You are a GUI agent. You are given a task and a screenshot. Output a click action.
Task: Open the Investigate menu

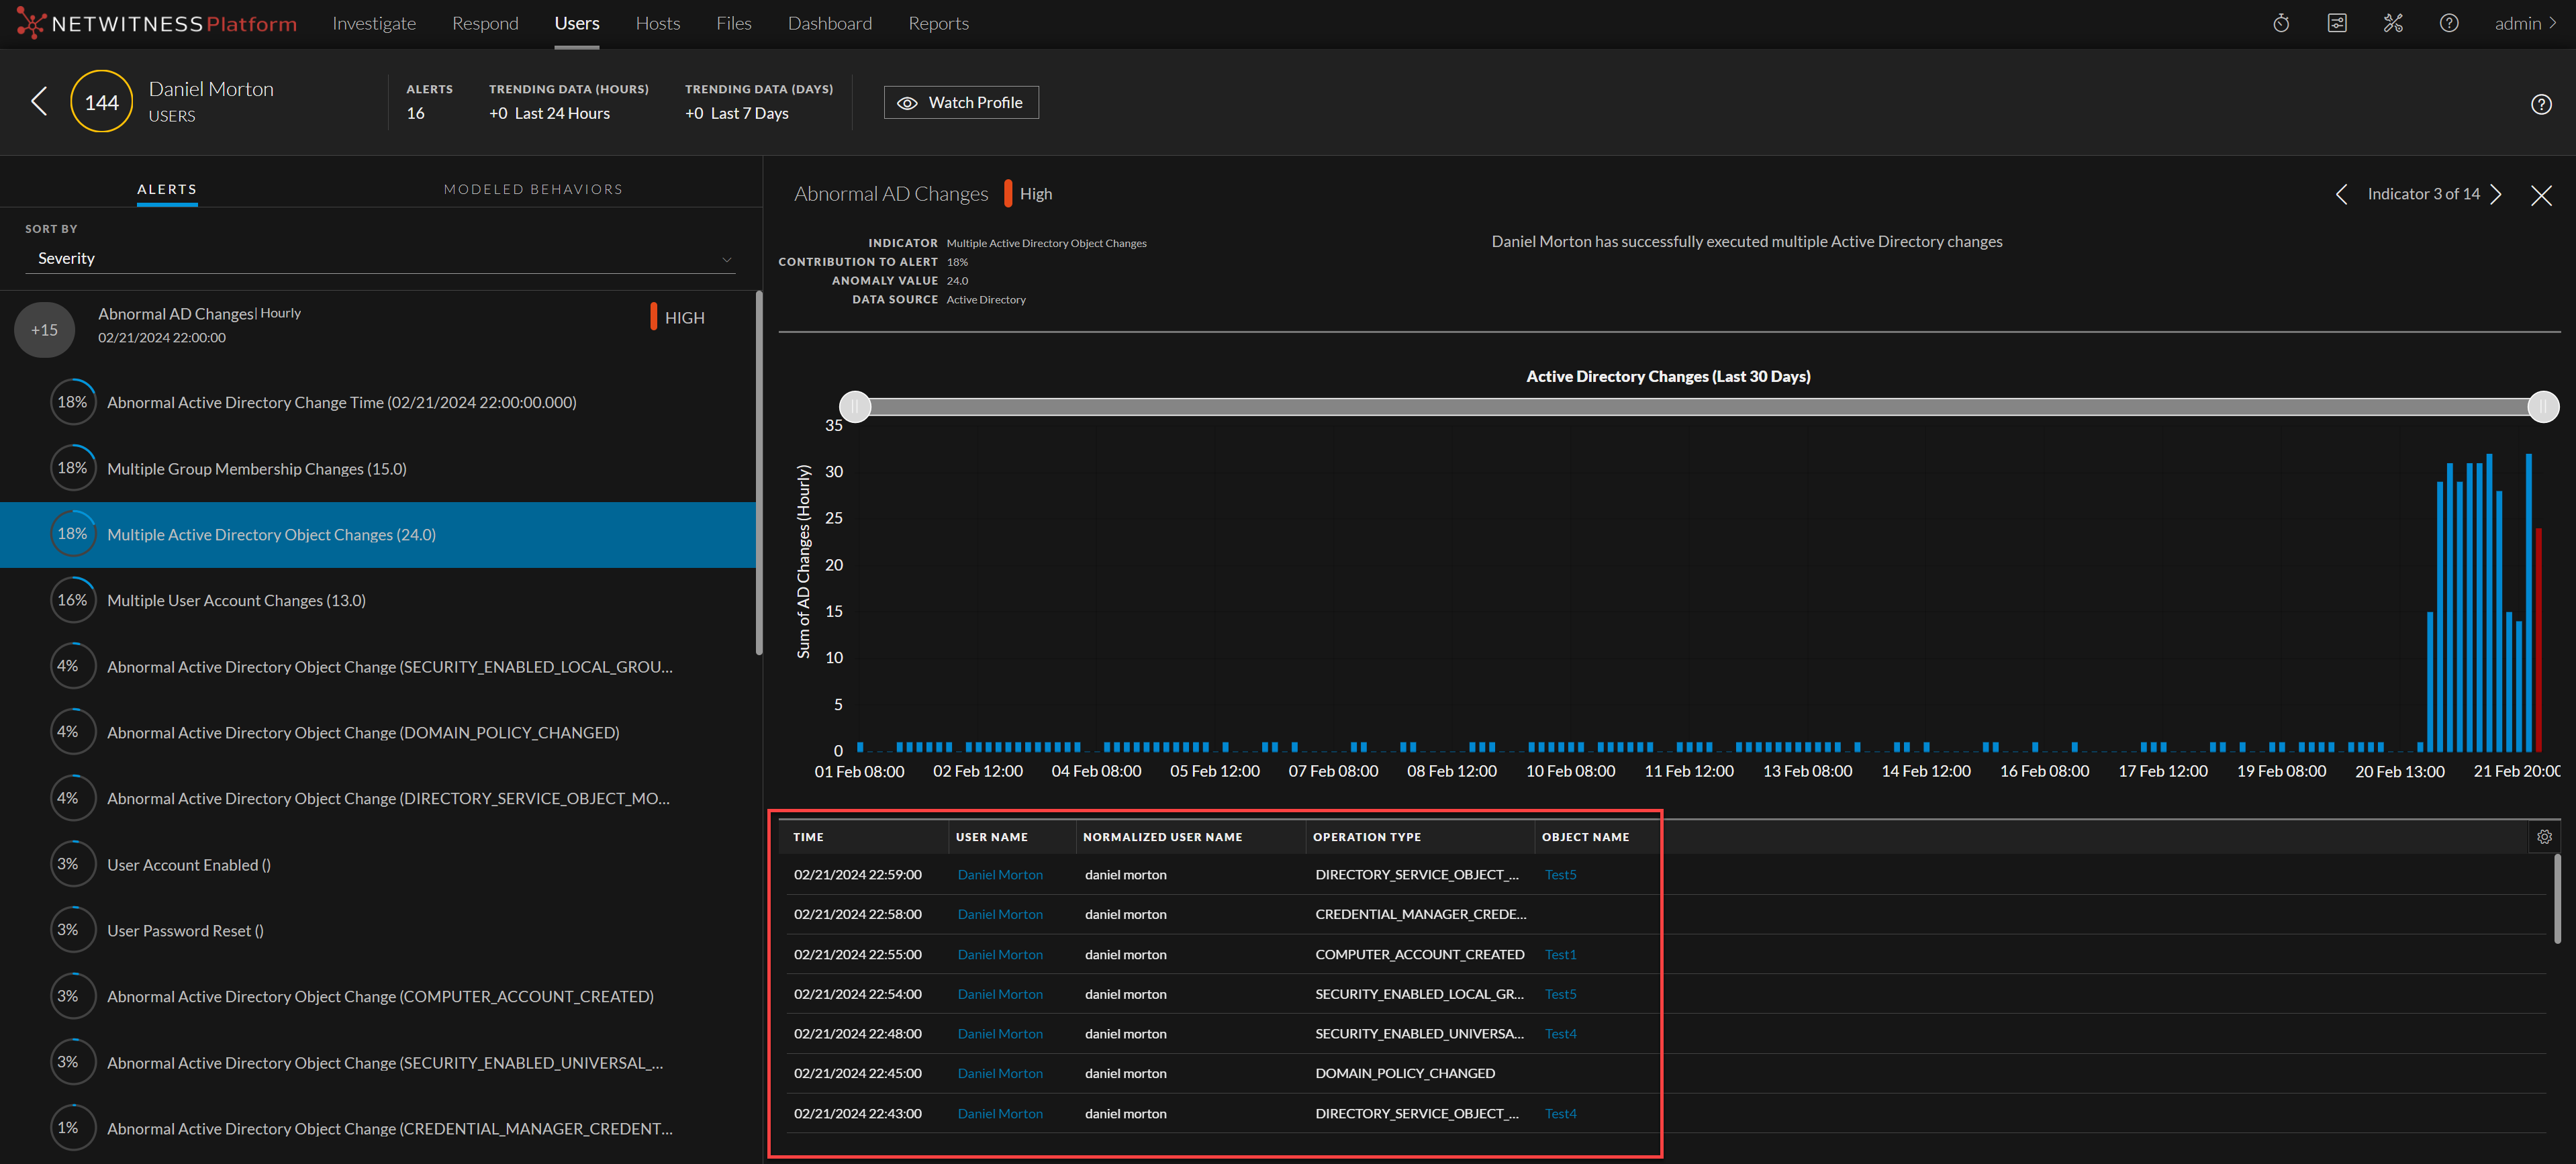[x=373, y=23]
